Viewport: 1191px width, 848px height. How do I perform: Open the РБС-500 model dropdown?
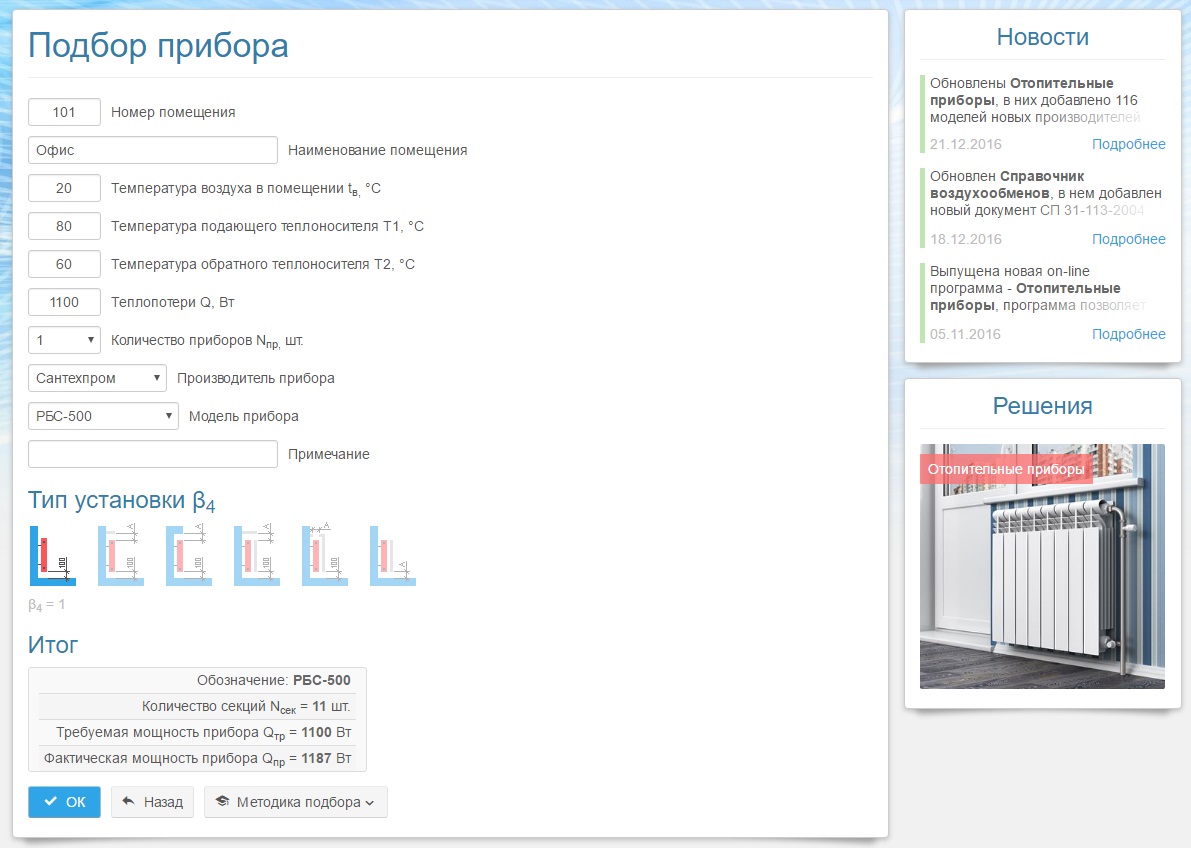(103, 416)
